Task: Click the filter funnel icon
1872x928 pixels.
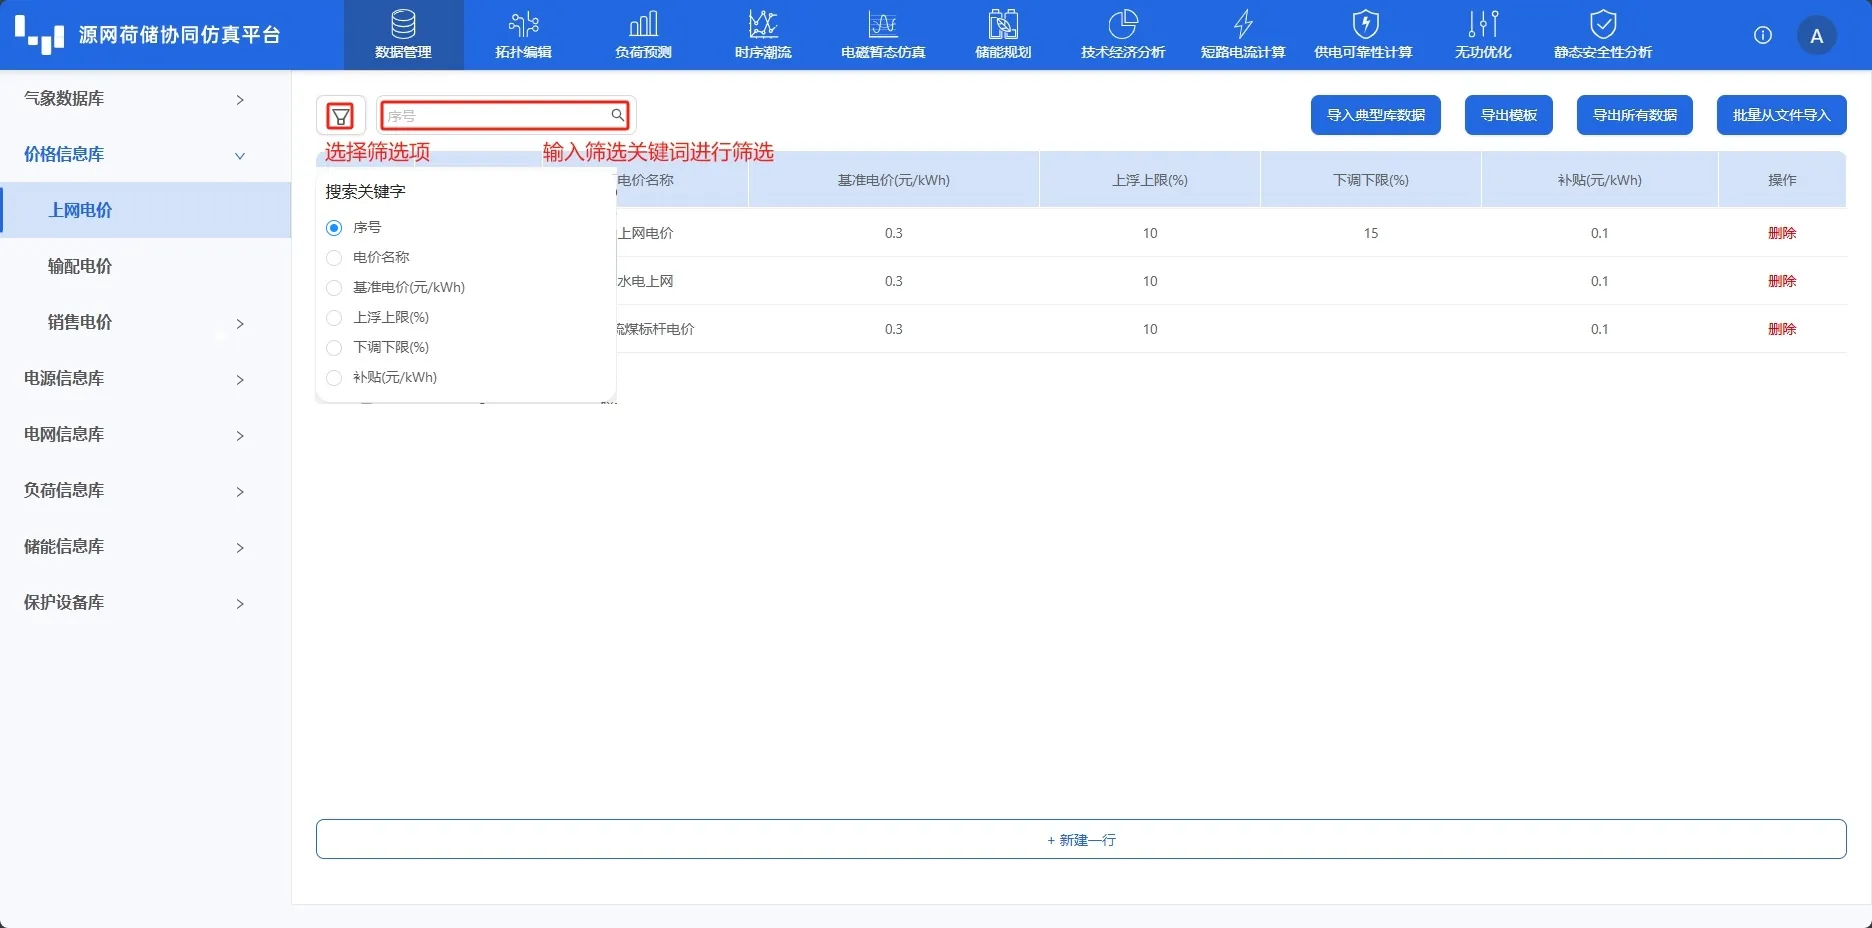Action: (340, 116)
